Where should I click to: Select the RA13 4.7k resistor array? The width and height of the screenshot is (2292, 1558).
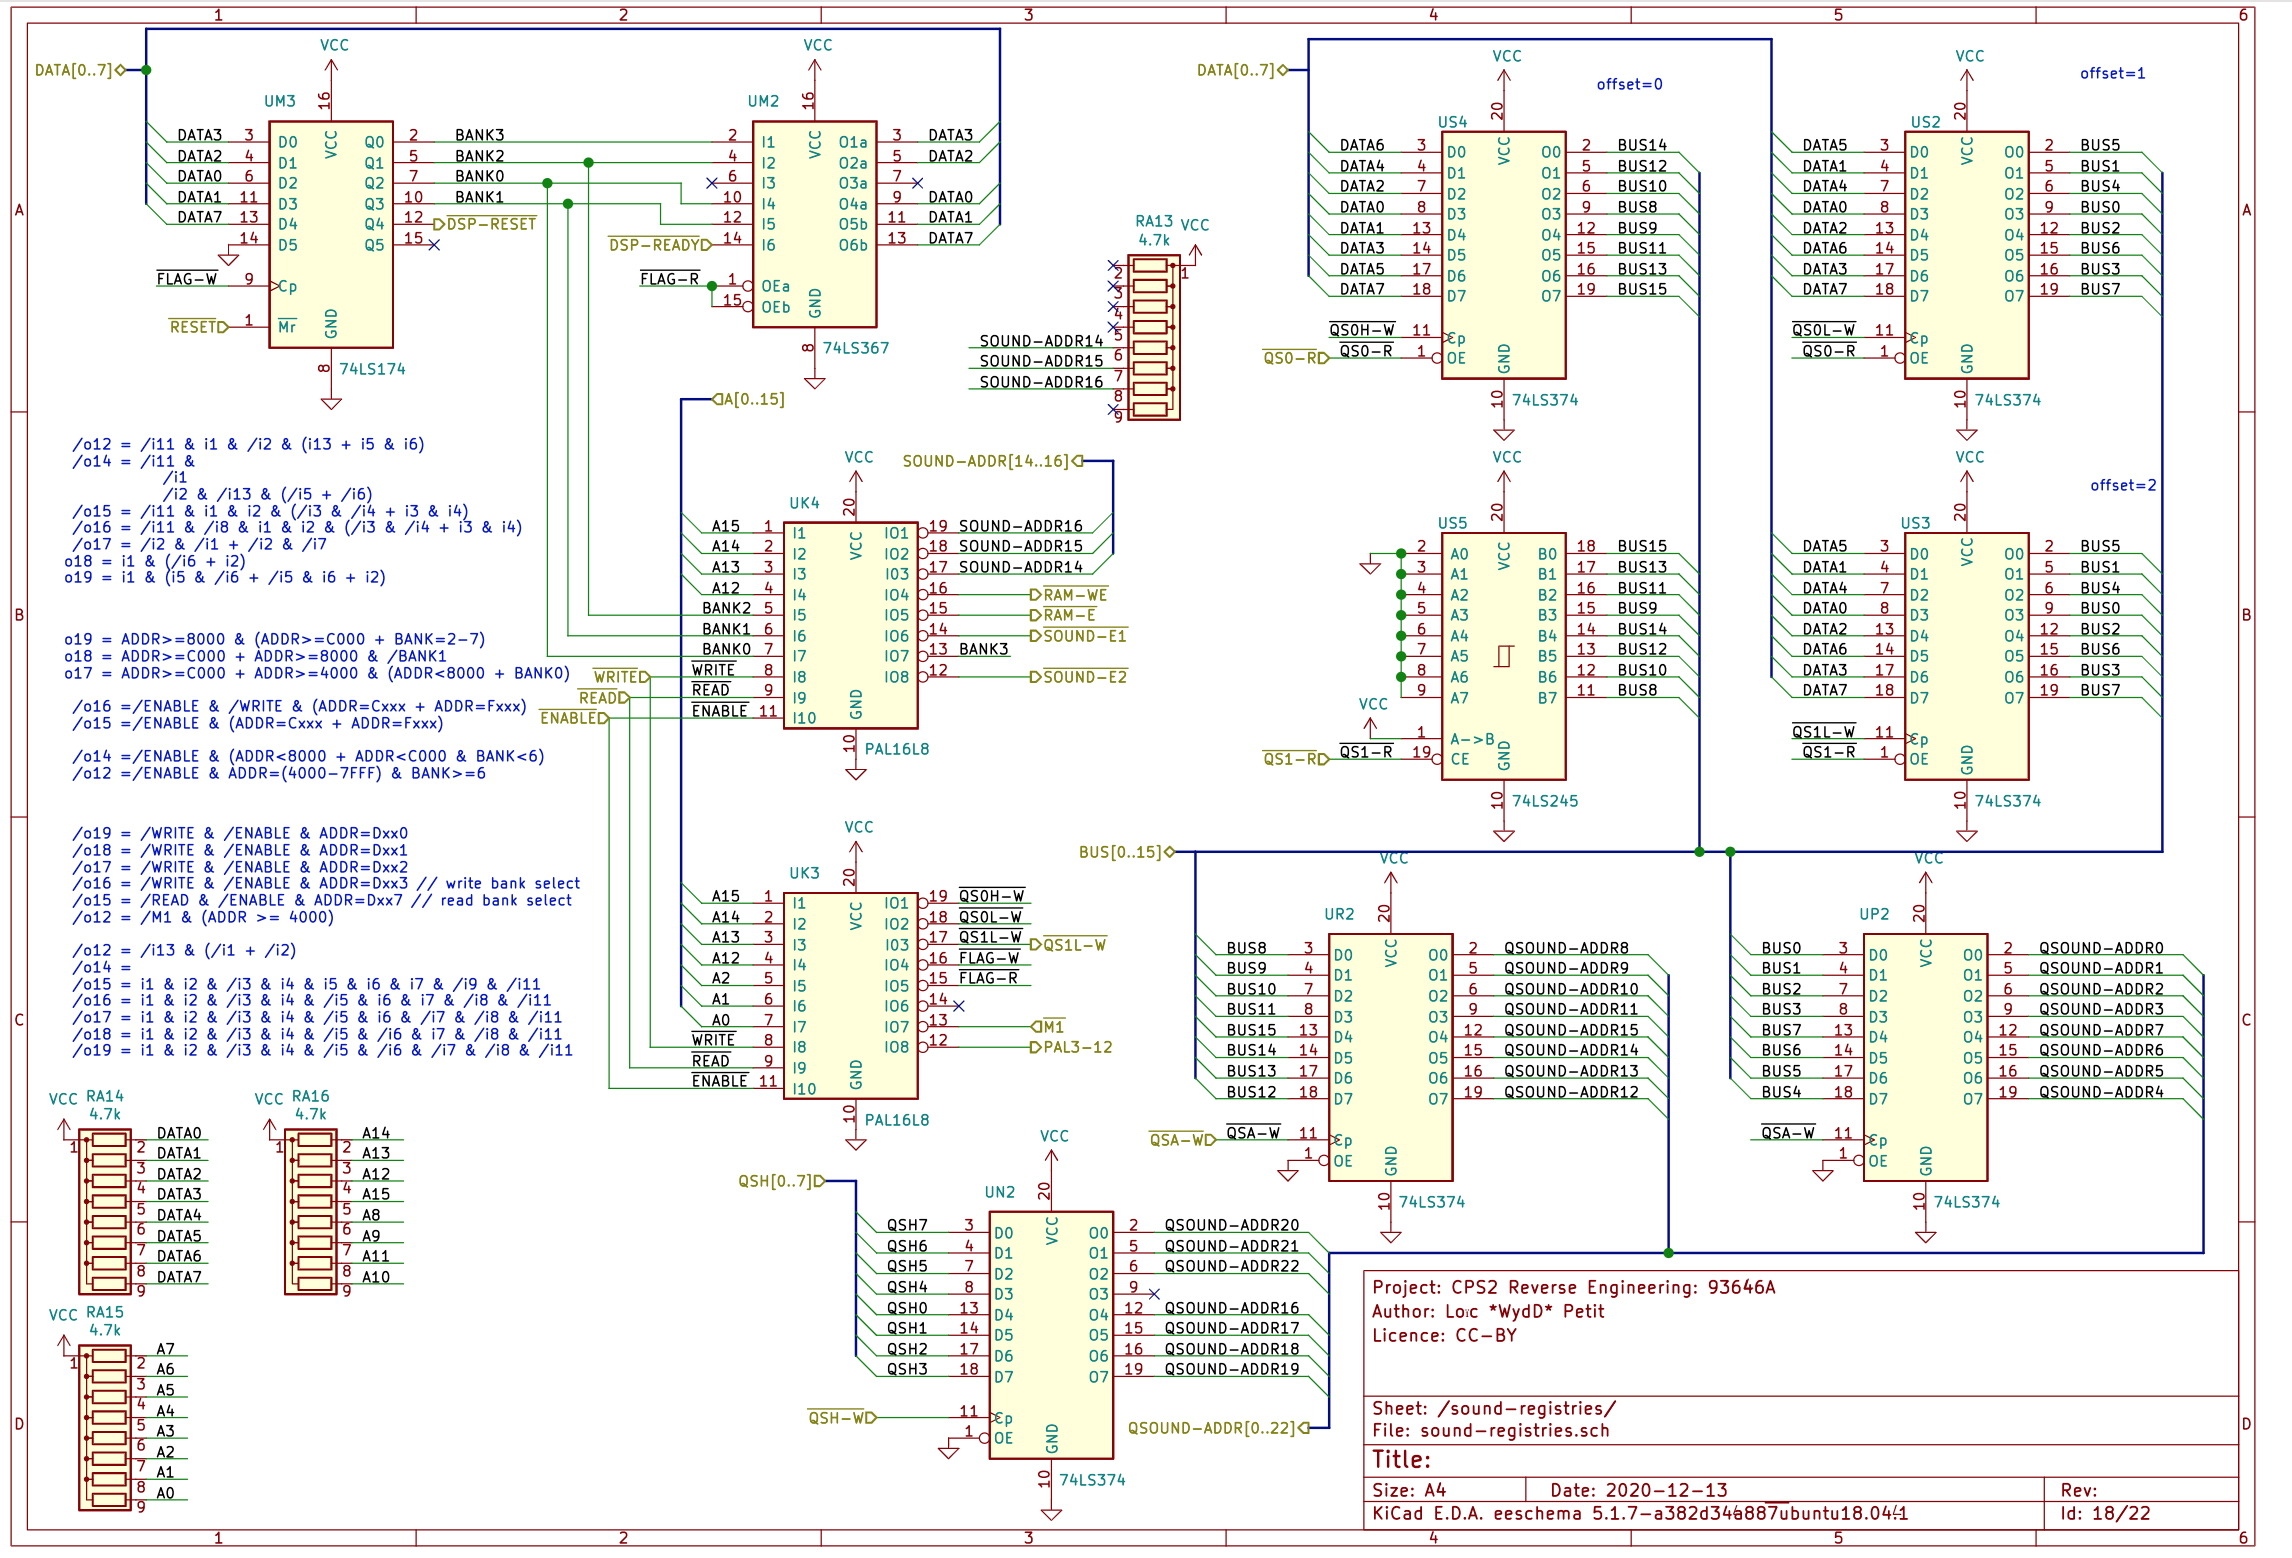tap(1152, 337)
